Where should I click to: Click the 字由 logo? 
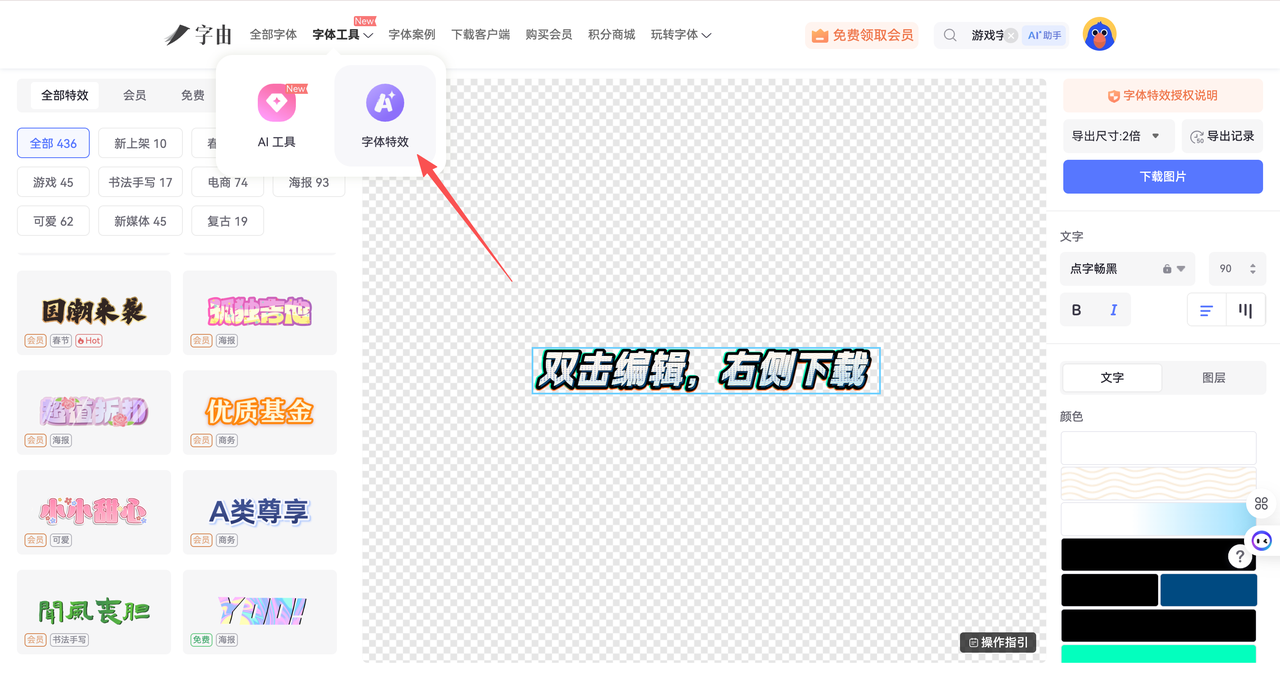198,35
